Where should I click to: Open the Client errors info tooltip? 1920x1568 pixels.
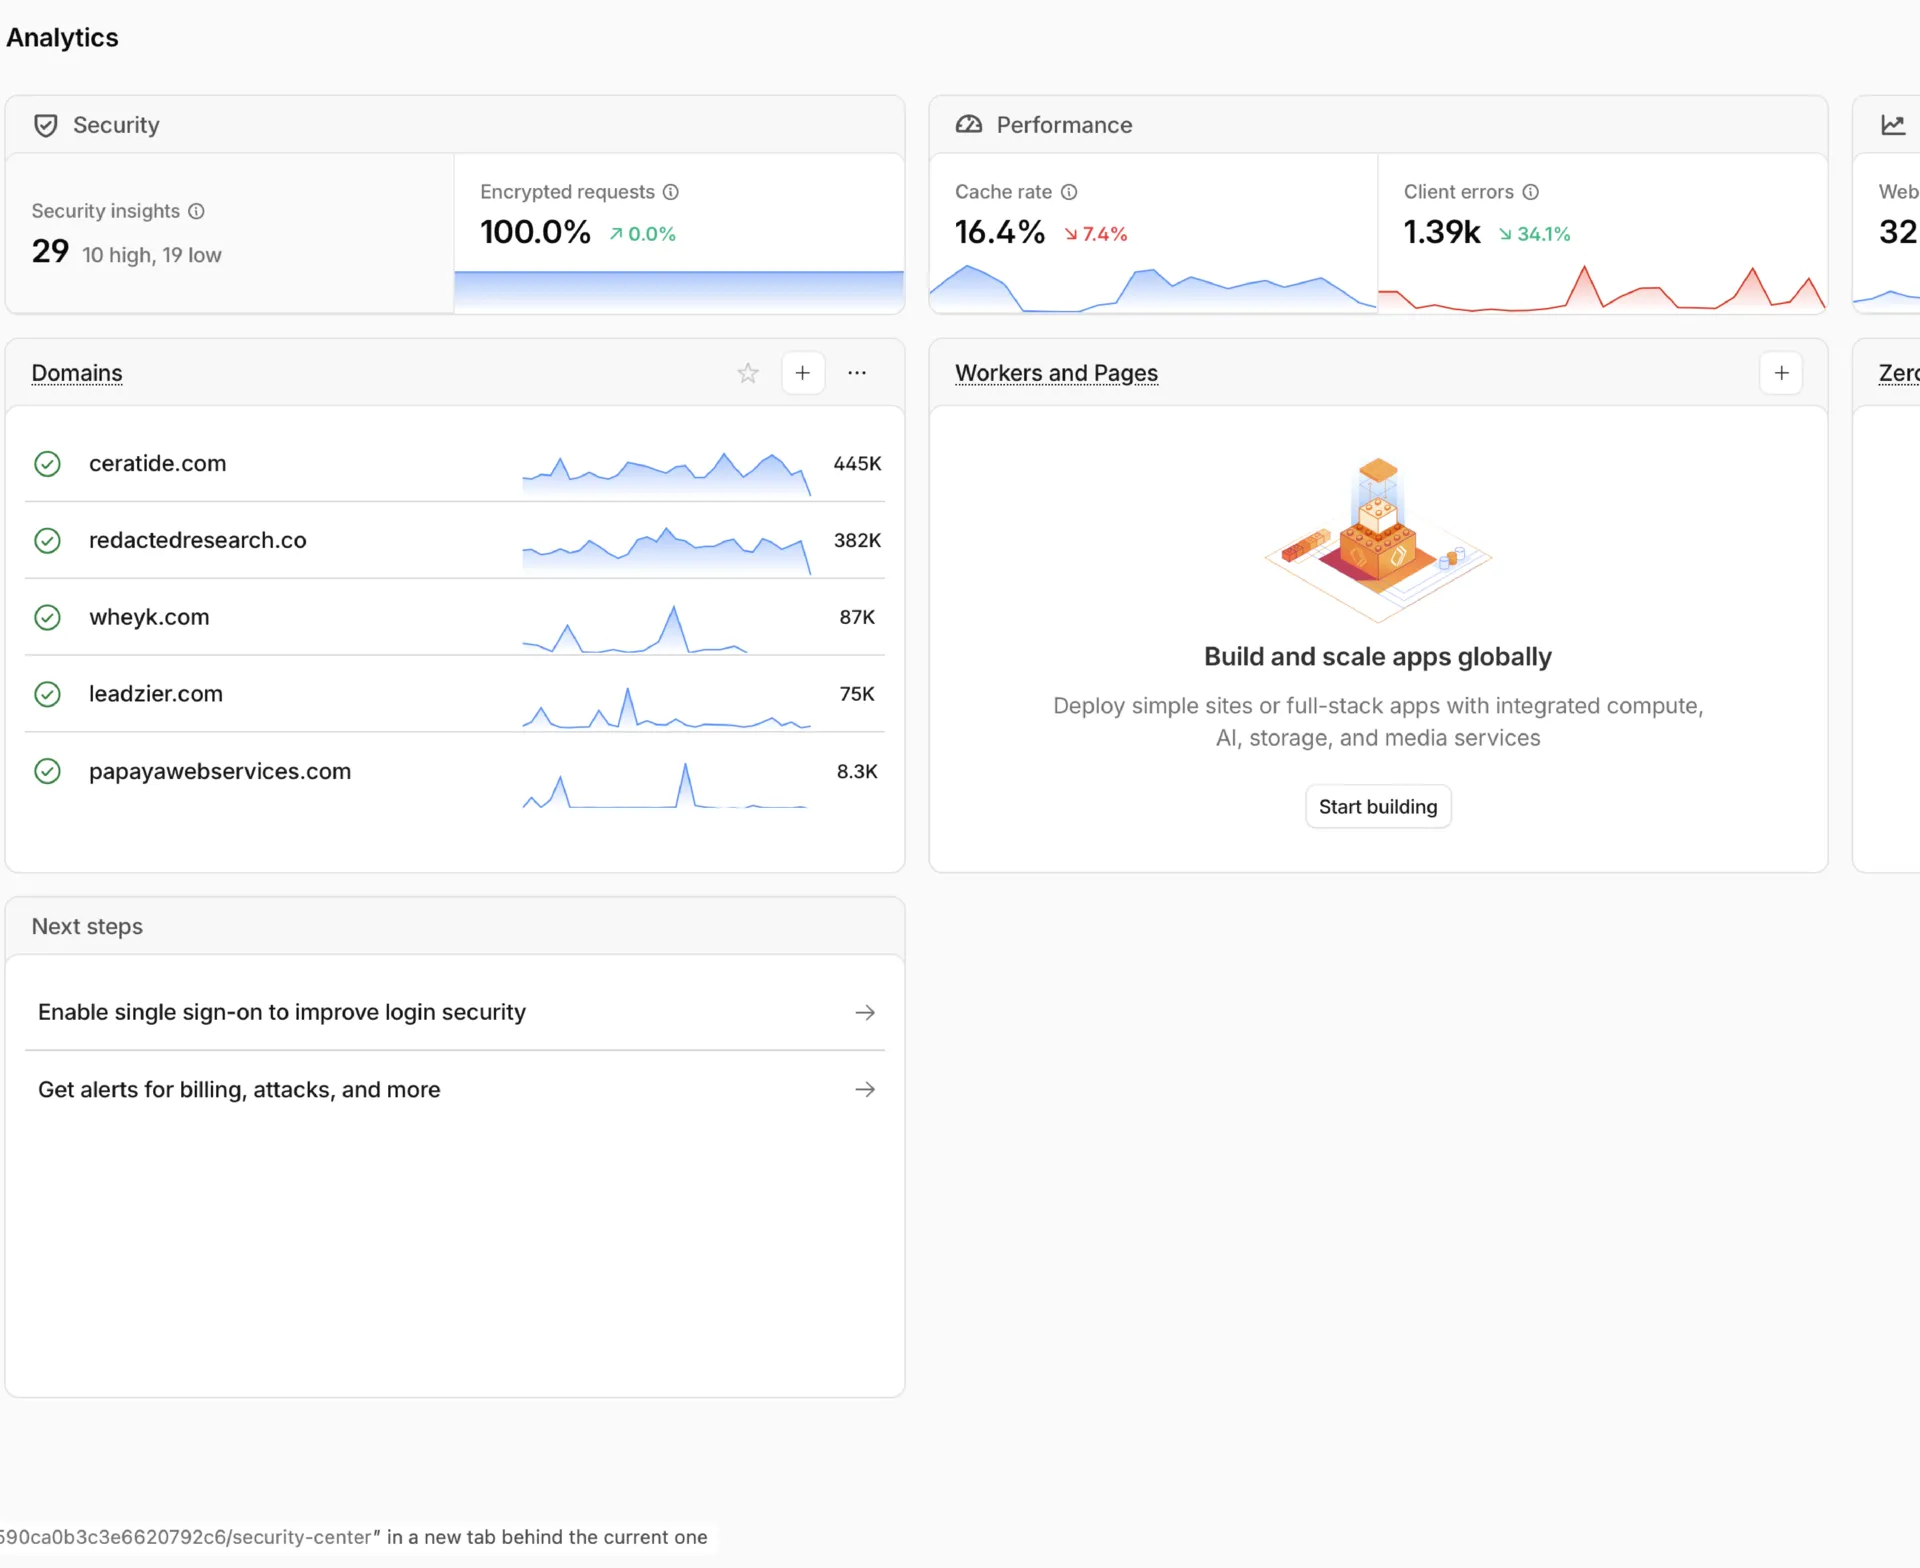(x=1531, y=192)
